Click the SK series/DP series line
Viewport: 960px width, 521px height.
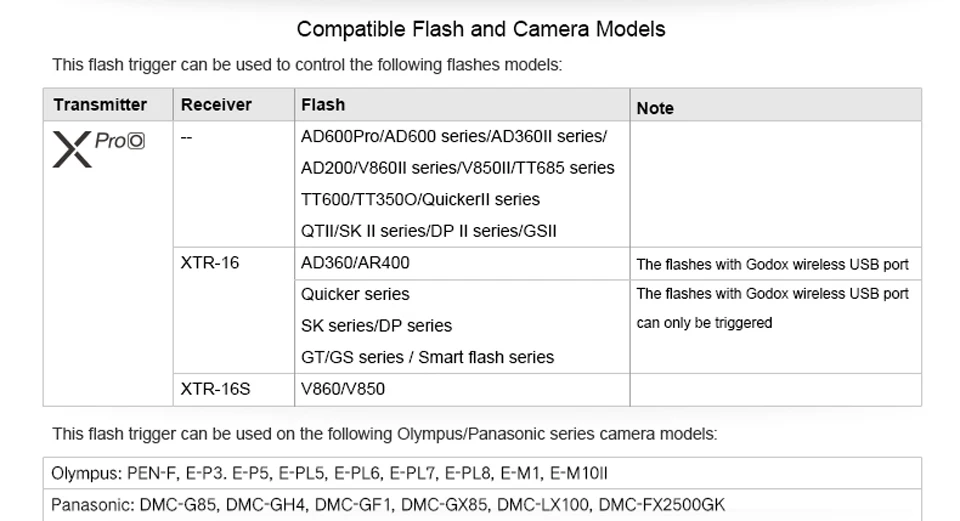pos(376,326)
